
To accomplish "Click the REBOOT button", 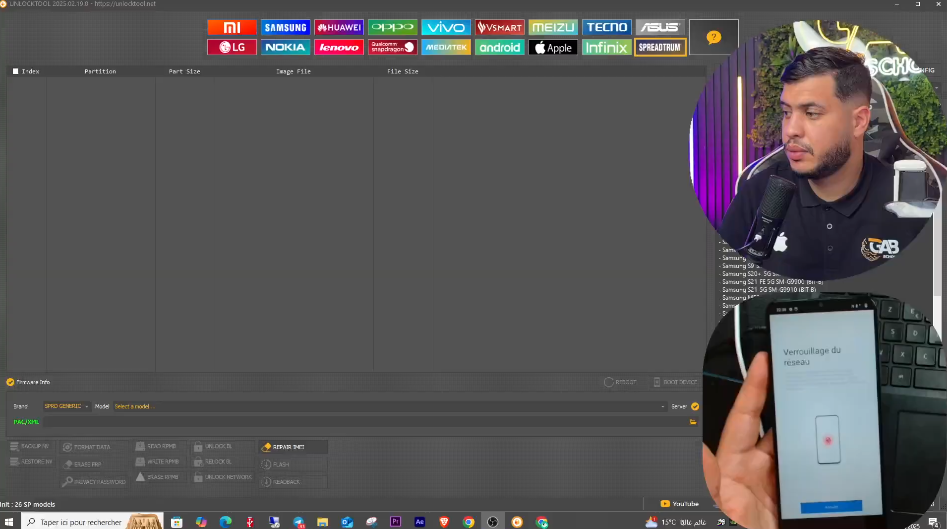I will click(620, 382).
